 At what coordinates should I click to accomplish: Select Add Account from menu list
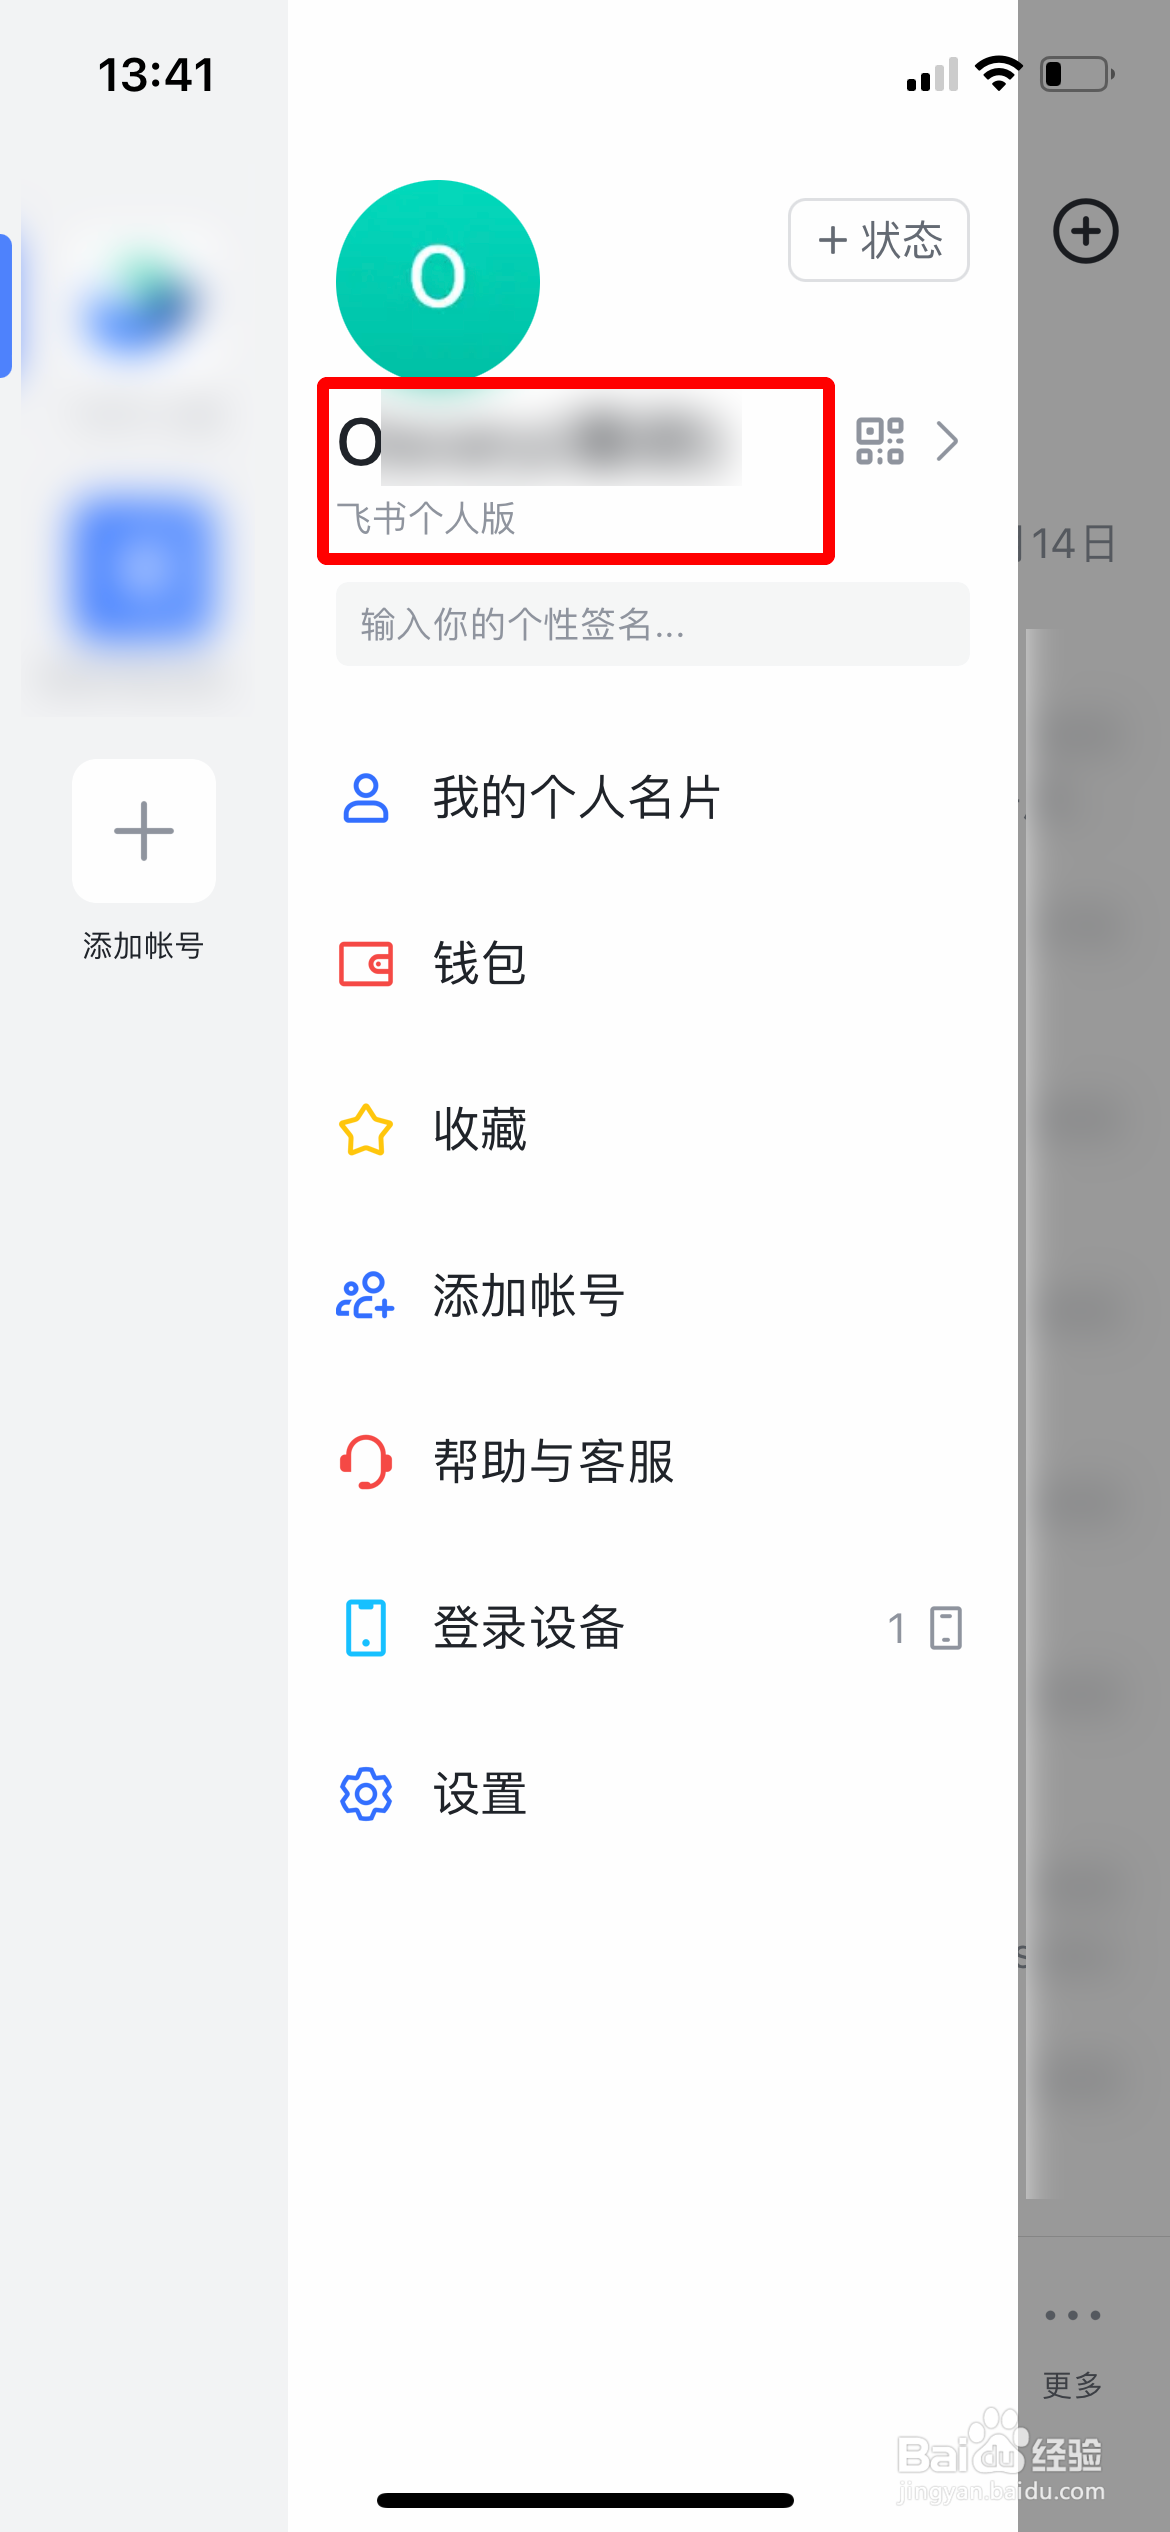pyautogui.click(x=528, y=1296)
